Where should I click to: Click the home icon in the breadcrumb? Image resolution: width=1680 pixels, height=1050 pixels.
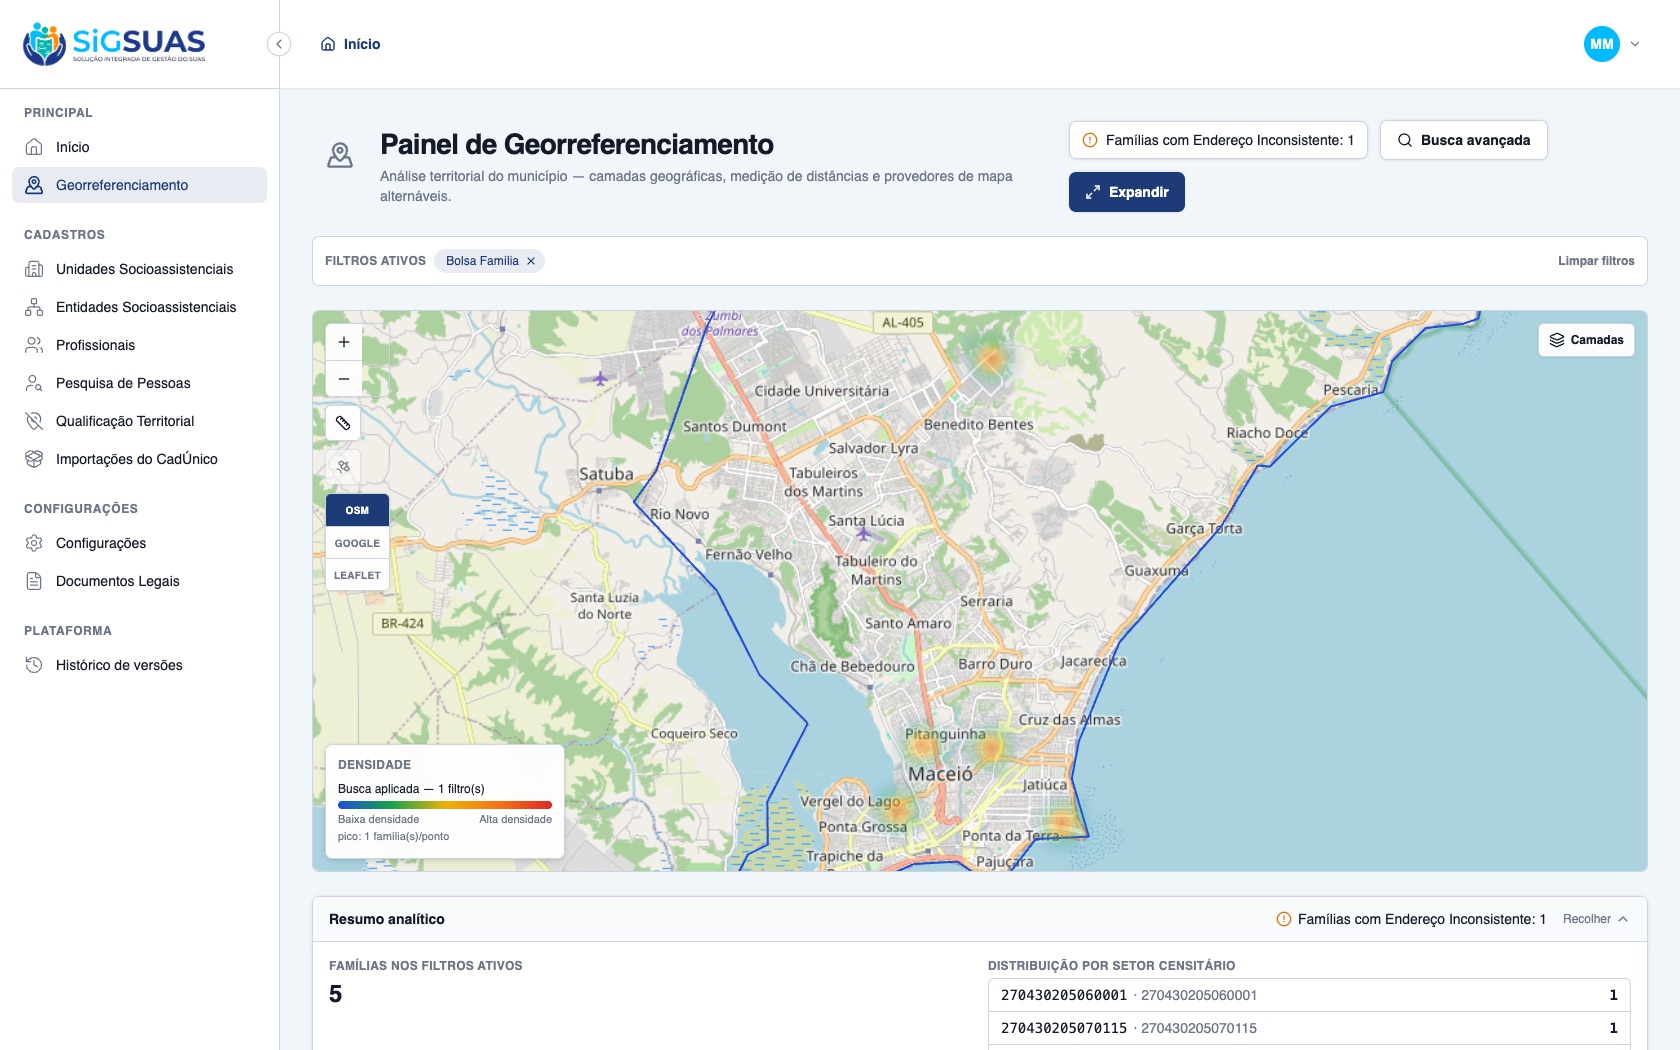coord(328,44)
